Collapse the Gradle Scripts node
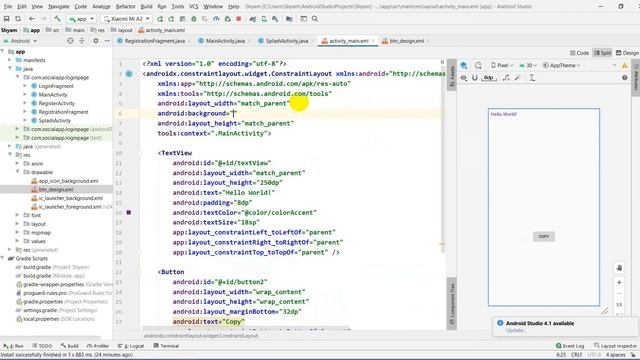 click(3, 258)
